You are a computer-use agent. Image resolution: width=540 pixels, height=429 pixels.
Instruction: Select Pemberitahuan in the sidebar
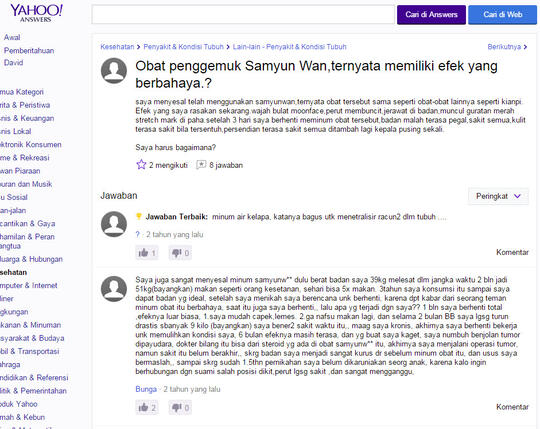pos(29,51)
